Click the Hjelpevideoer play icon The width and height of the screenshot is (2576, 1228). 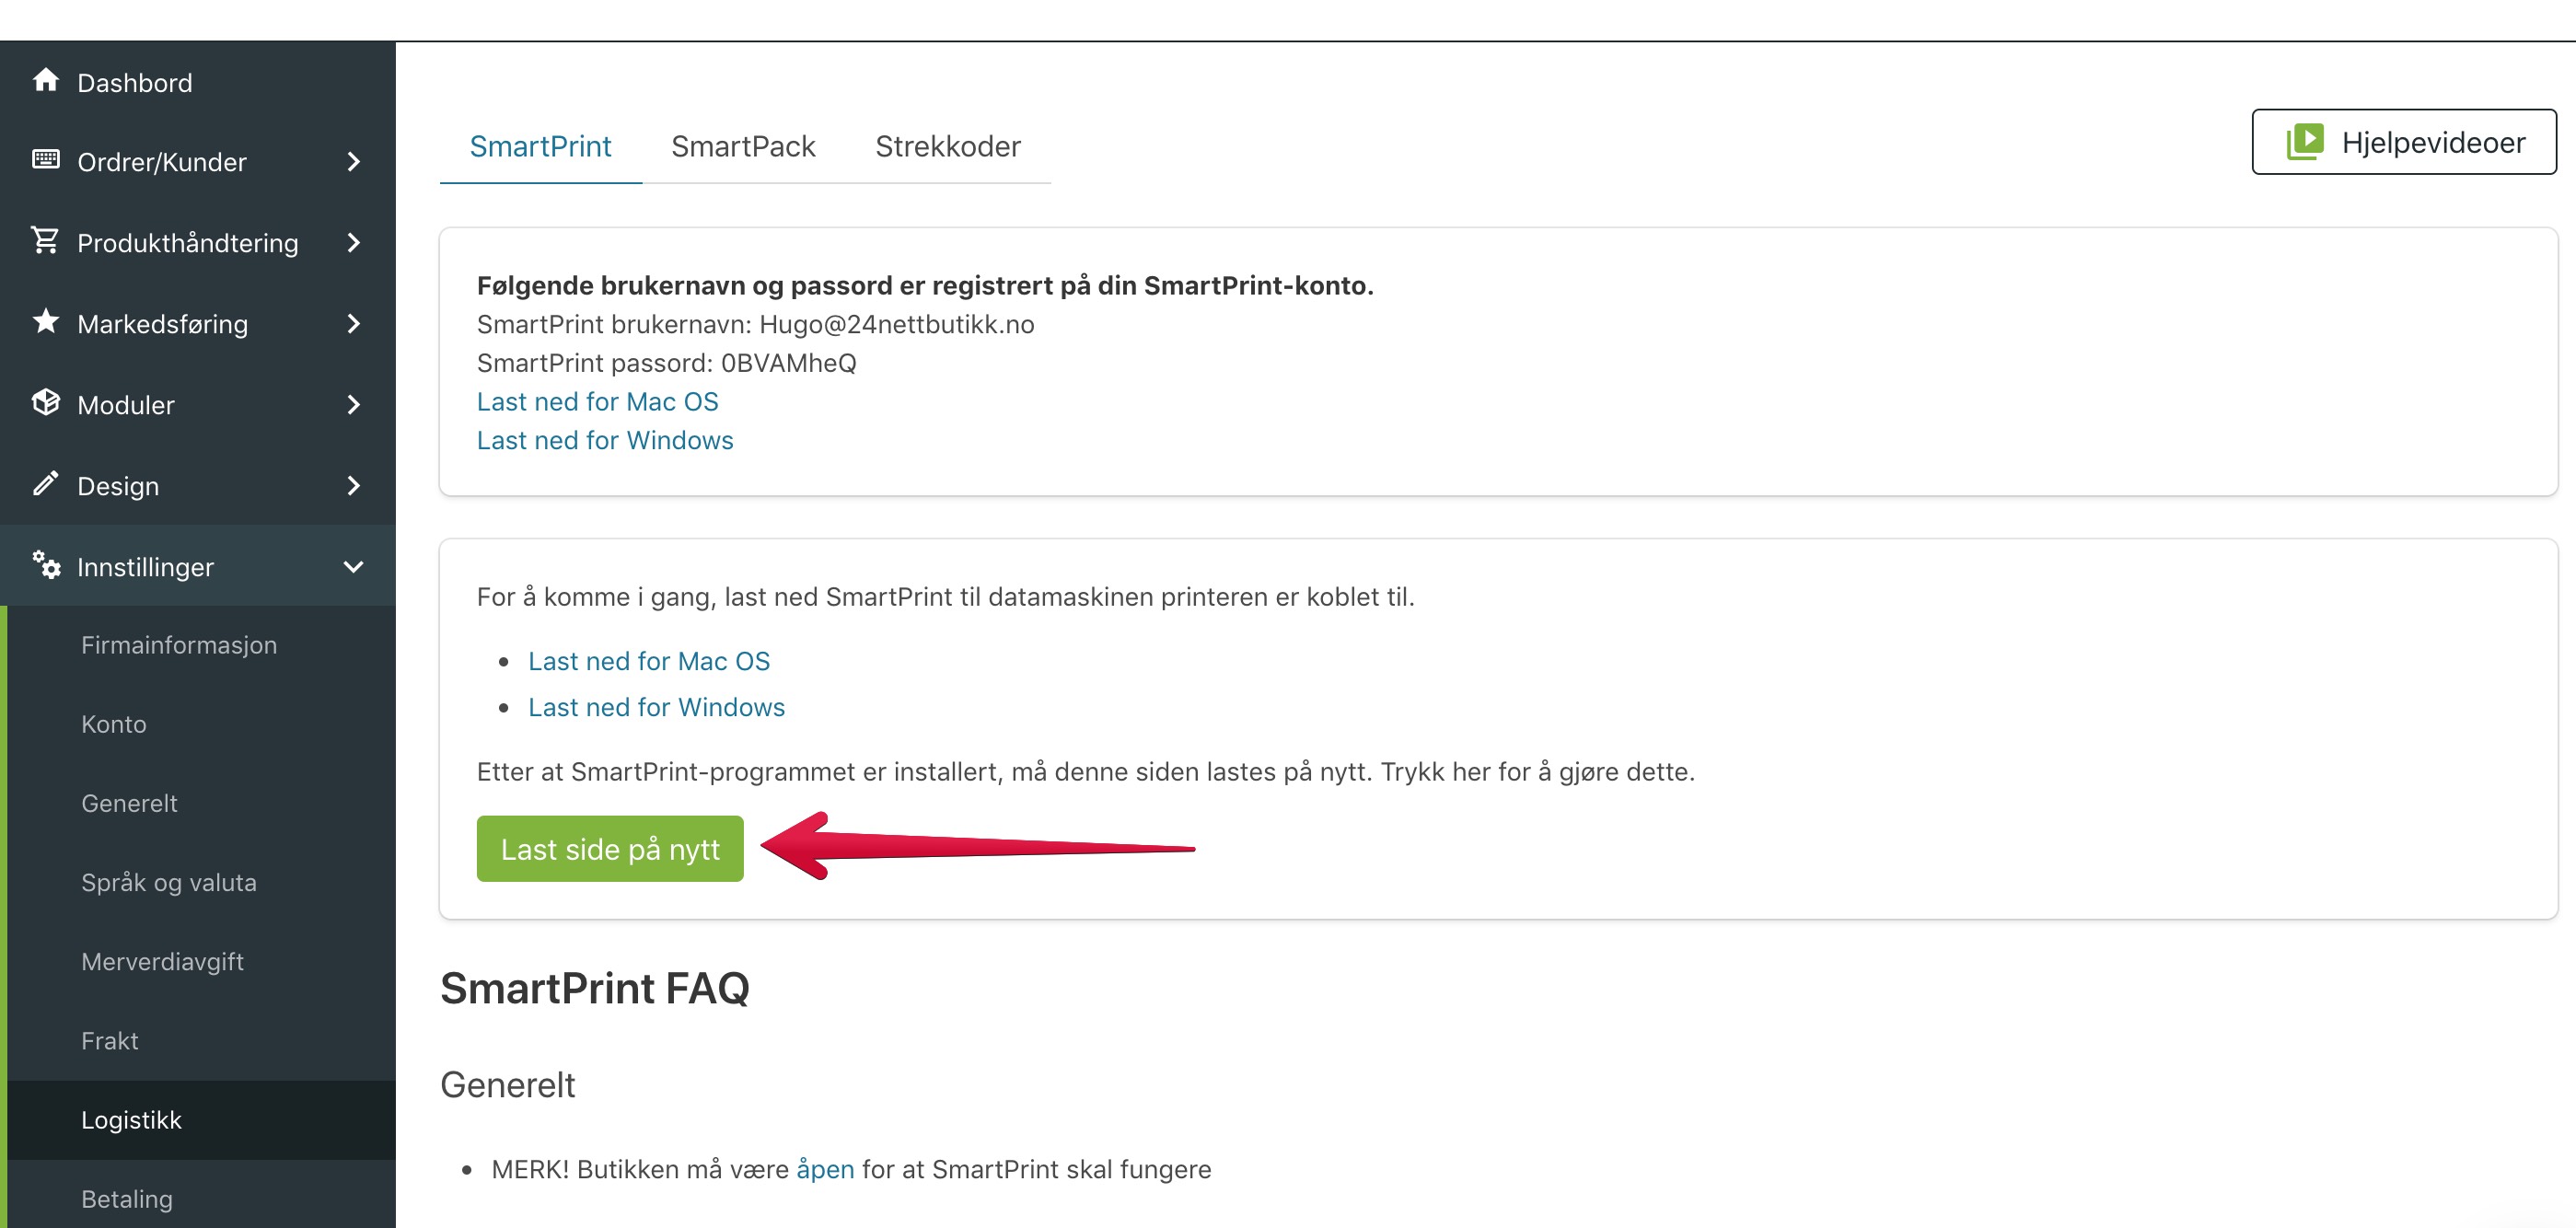[x=2304, y=141]
